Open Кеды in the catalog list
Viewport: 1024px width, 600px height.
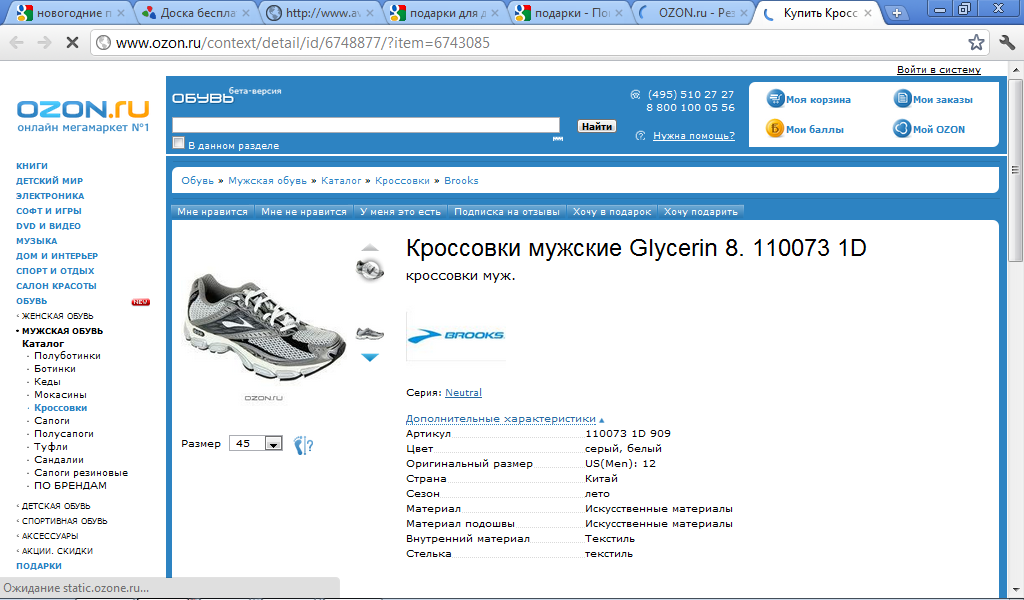[47, 382]
